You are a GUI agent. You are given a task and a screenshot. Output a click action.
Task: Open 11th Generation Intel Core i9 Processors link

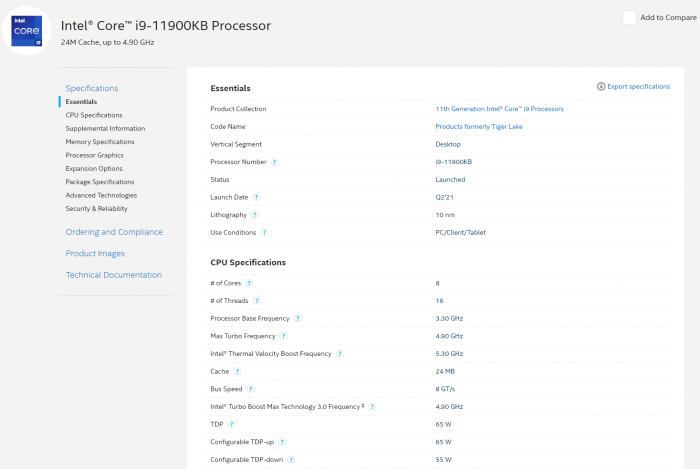tap(500, 108)
